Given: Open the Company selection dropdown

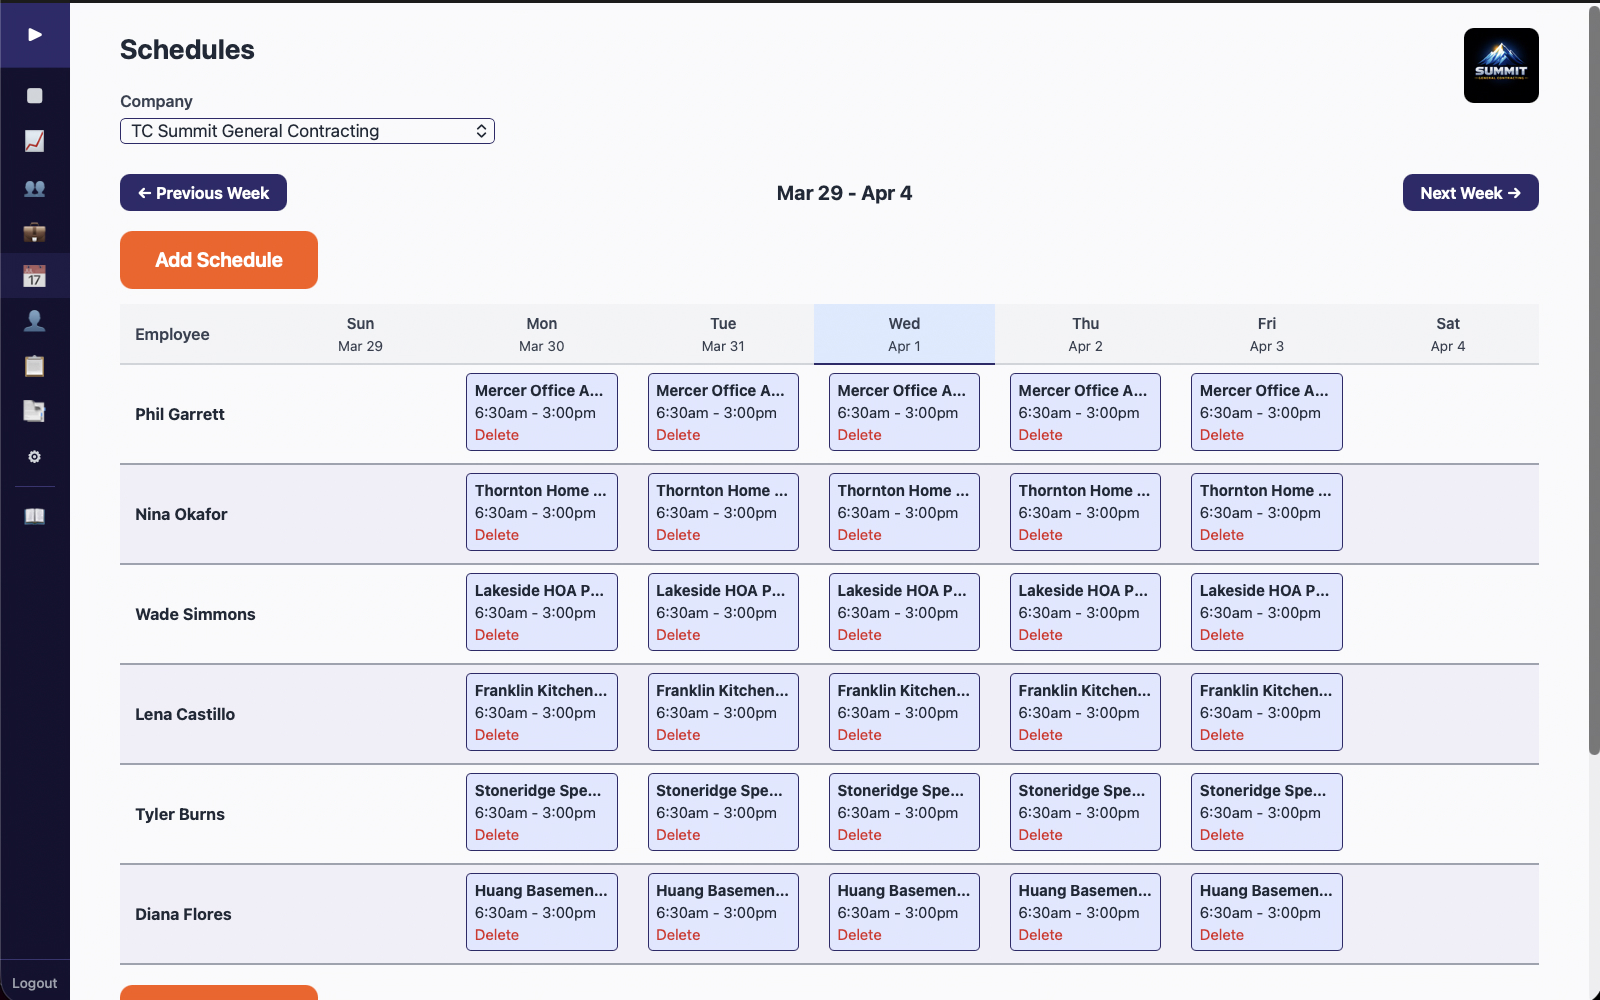Looking at the screenshot, I should coord(307,131).
